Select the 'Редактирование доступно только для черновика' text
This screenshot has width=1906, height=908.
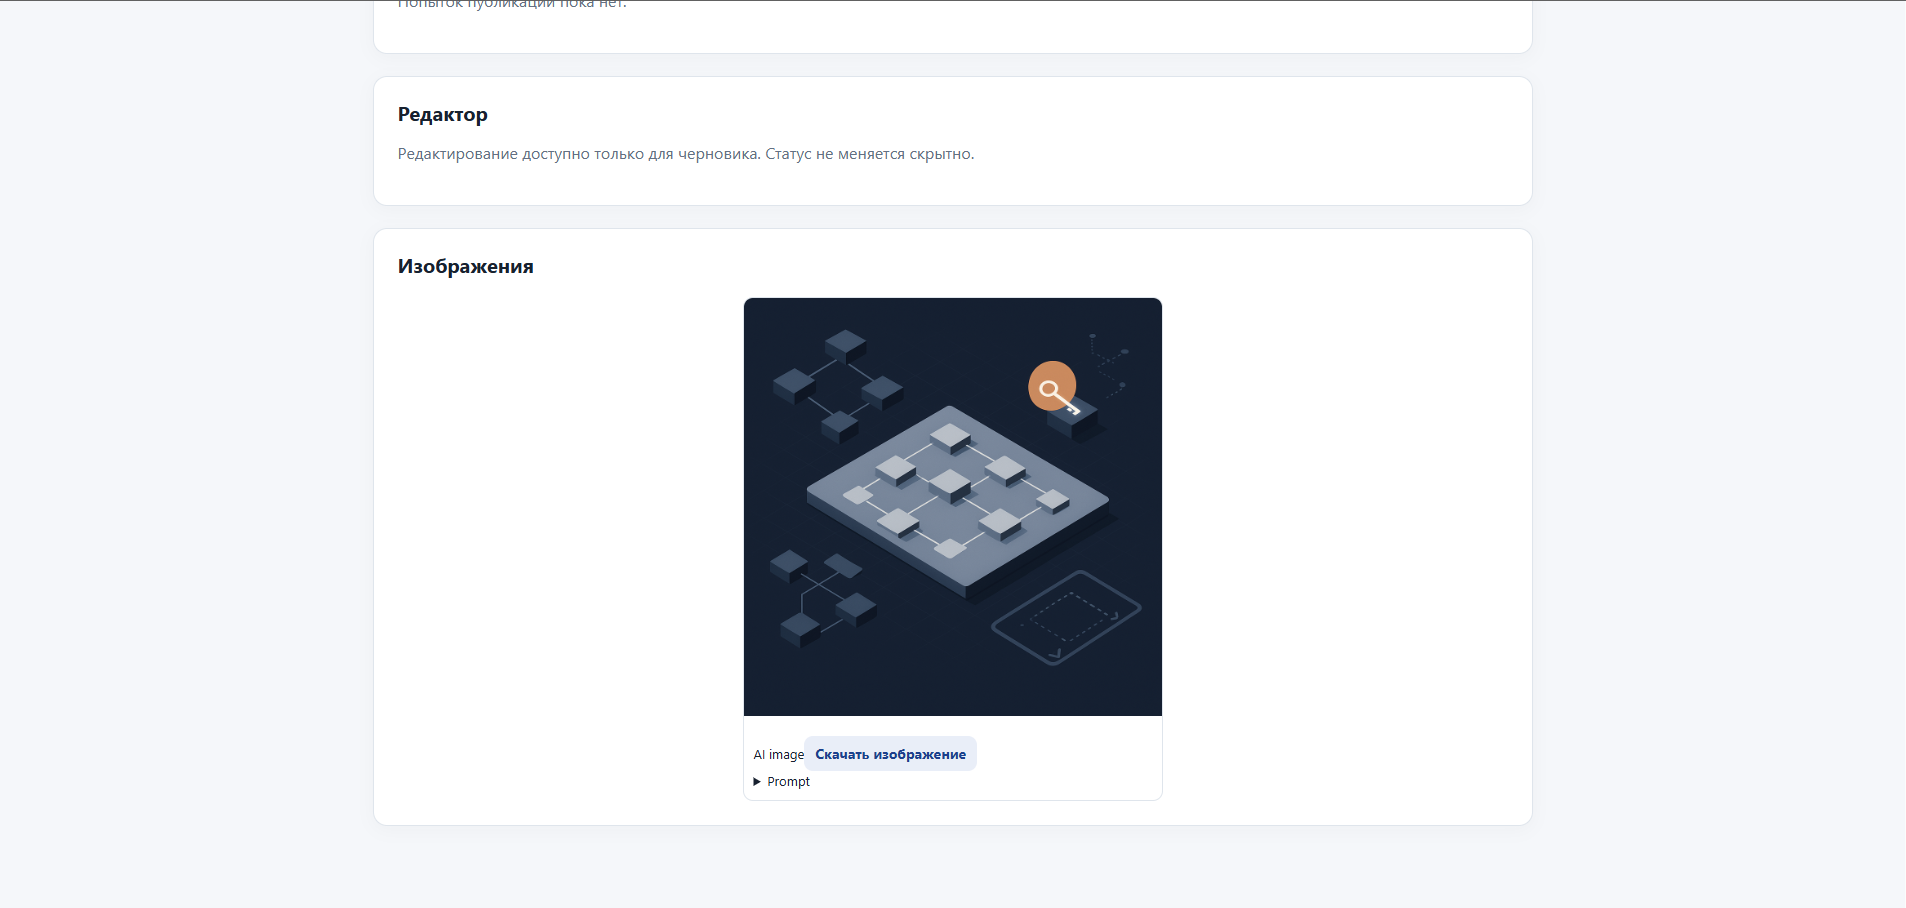(579, 154)
